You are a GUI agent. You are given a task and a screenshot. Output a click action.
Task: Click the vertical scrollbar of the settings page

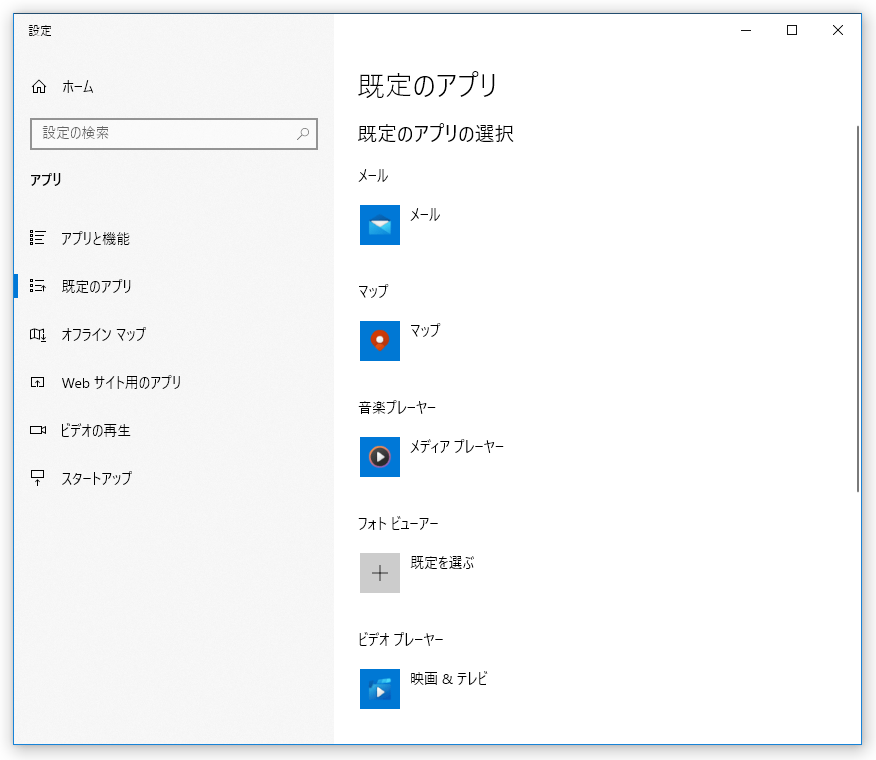pyautogui.click(x=858, y=309)
